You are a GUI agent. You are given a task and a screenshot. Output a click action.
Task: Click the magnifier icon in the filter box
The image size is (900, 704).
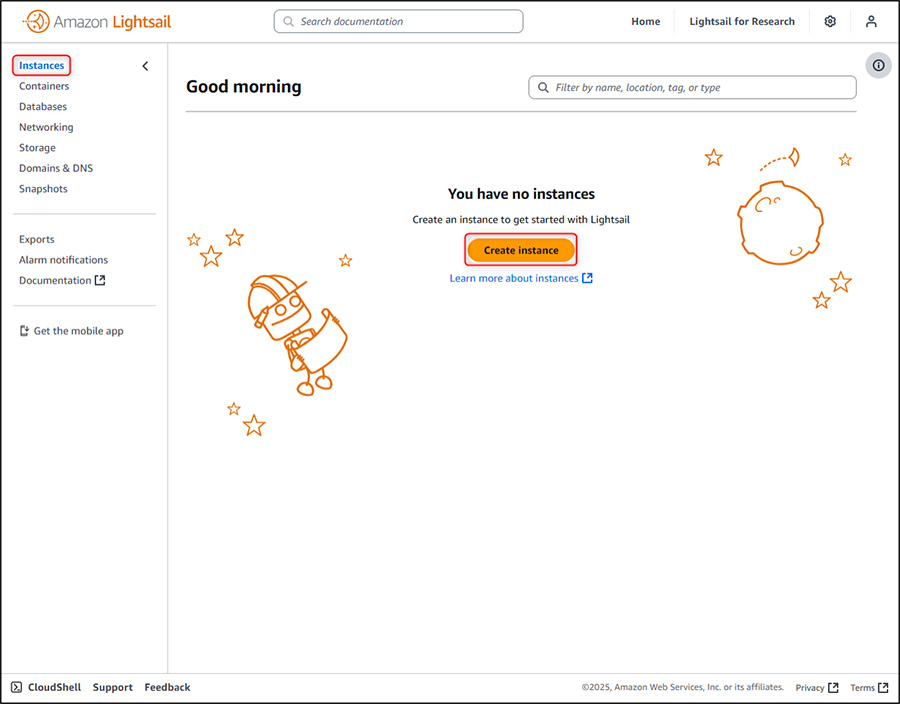541,87
